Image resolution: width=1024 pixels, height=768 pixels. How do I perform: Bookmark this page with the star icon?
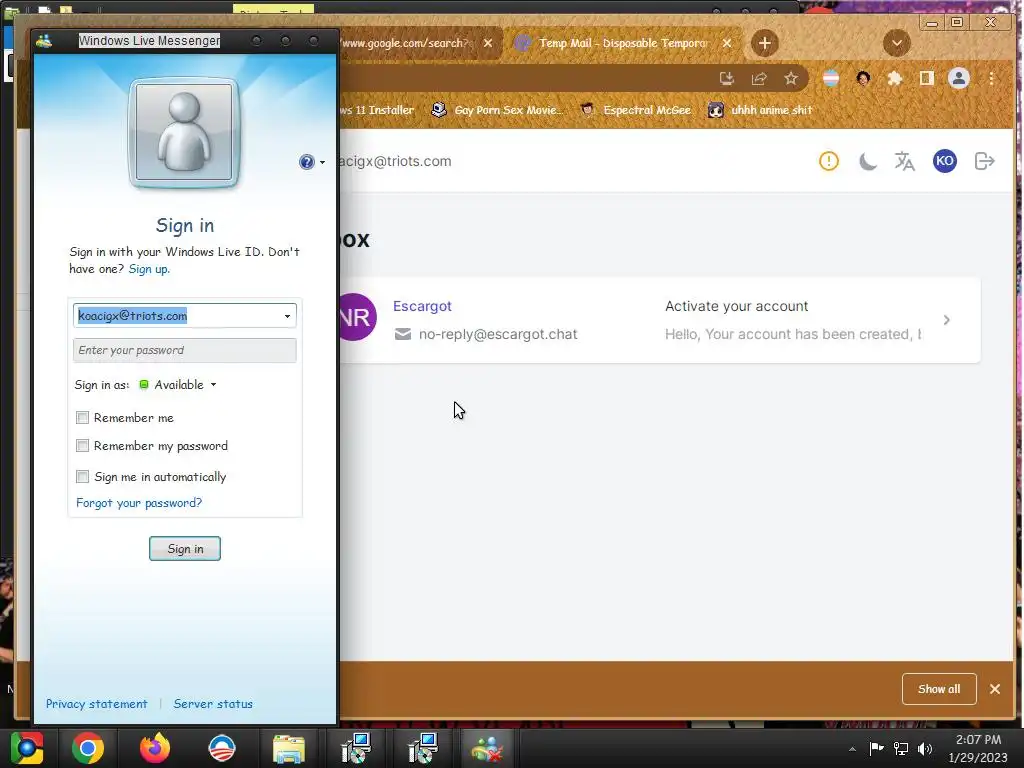791,79
